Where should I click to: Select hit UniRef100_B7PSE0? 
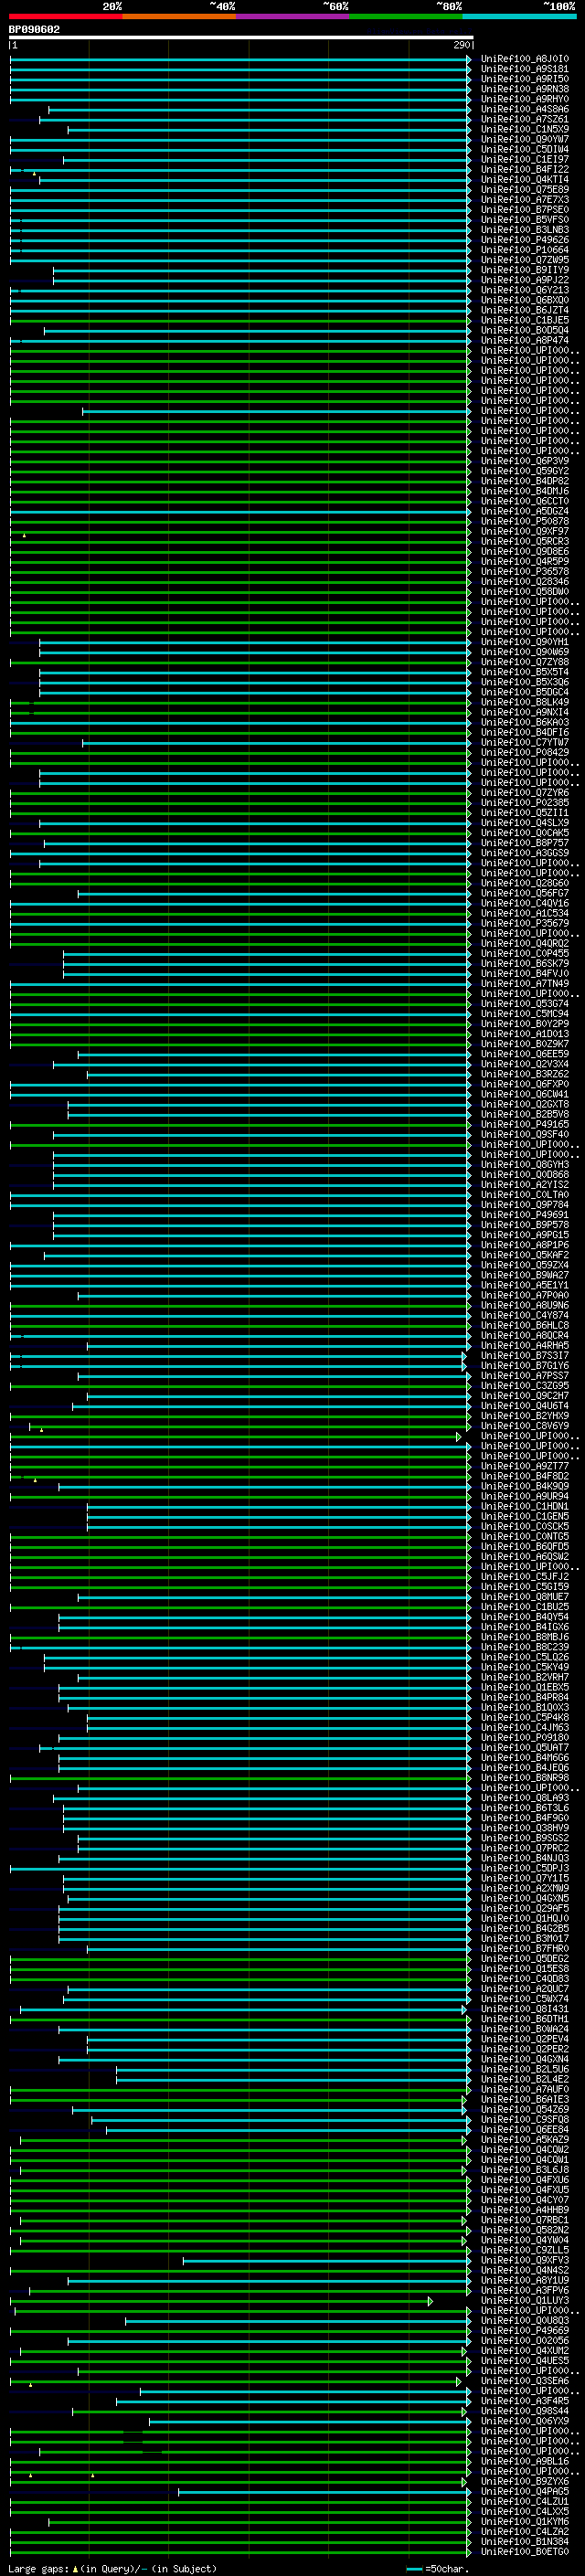point(525,209)
